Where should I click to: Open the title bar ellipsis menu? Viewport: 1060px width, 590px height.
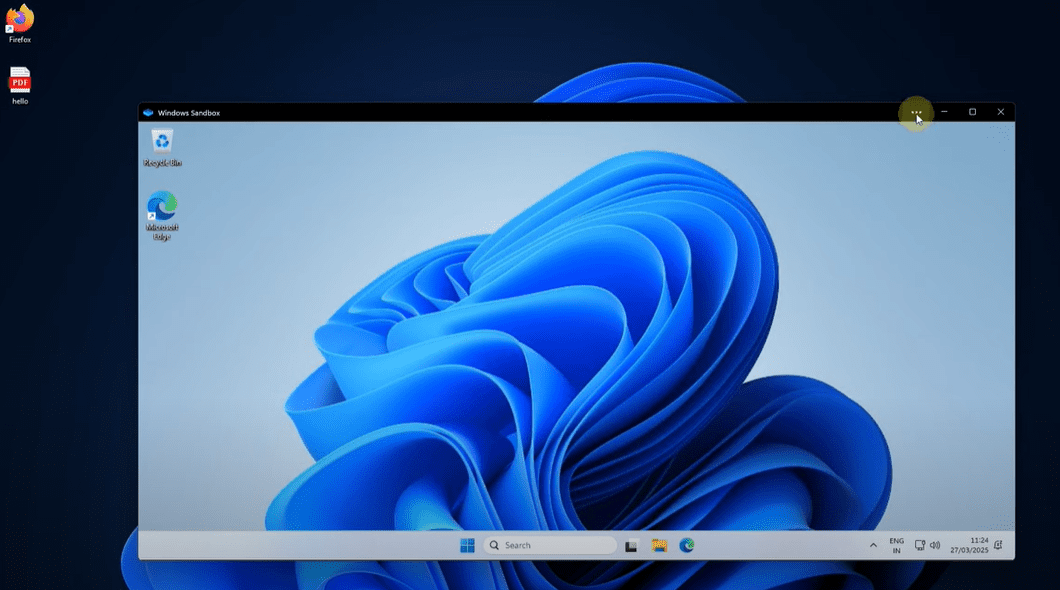coord(916,112)
